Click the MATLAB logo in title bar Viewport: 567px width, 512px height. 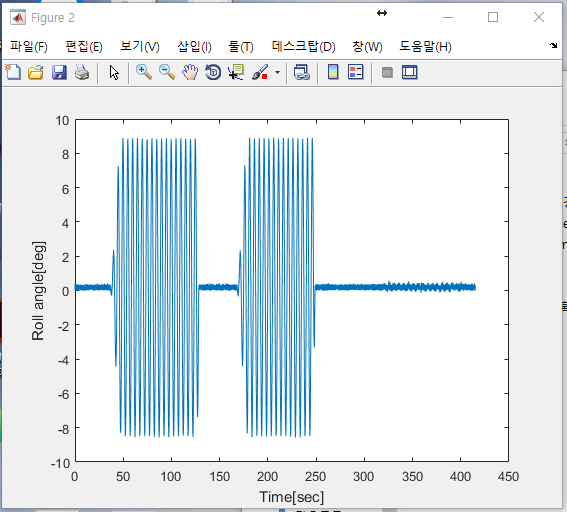18,17
